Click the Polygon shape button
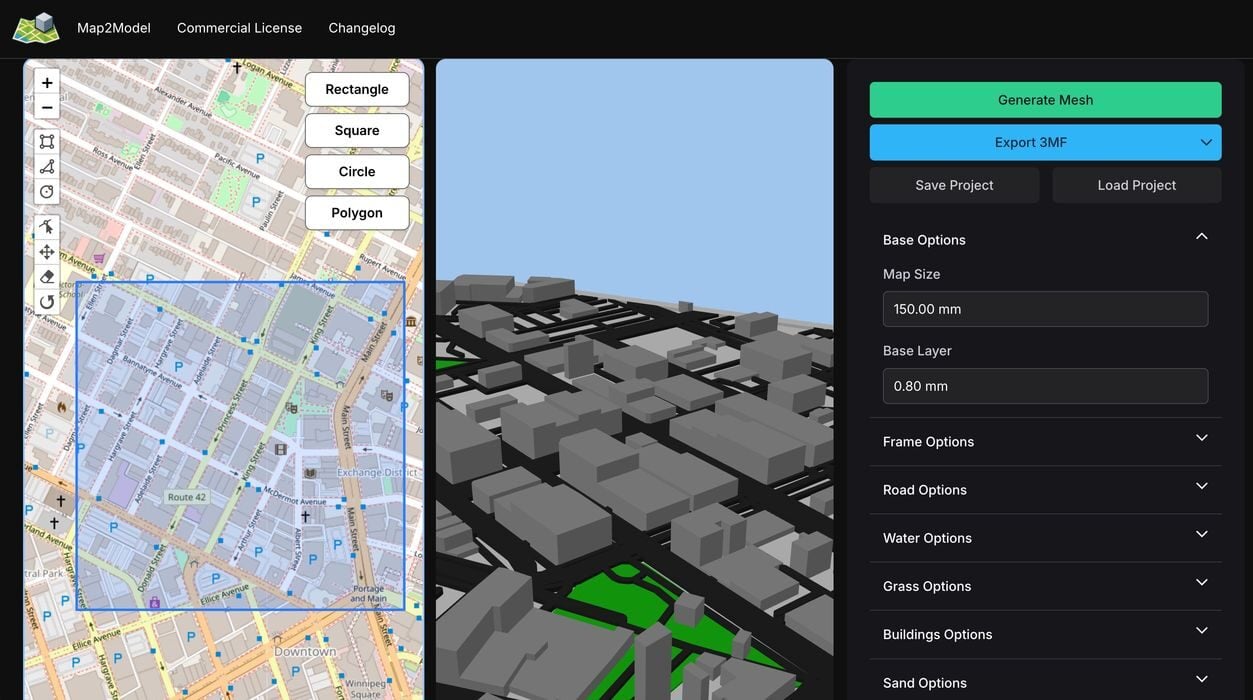This screenshot has height=700, width=1253. [x=357, y=213]
